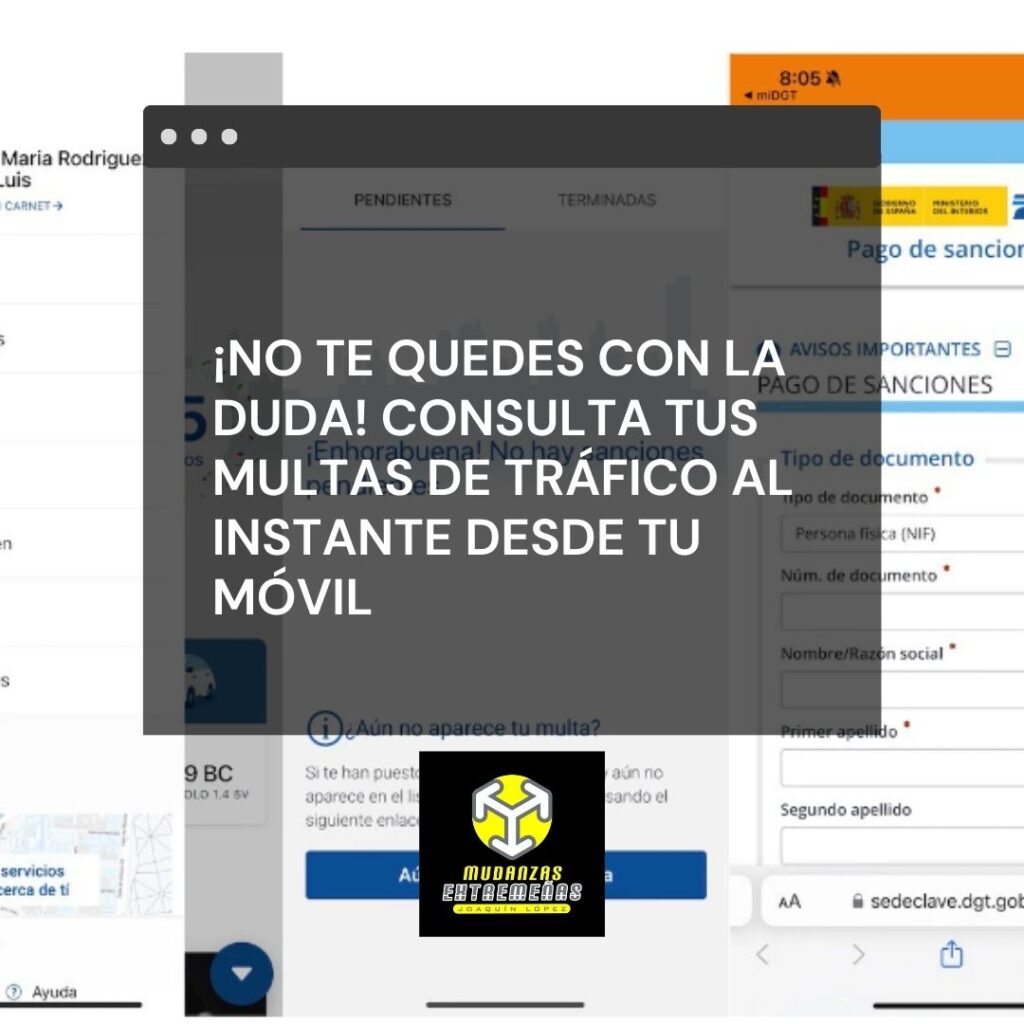Focus the Primer apellido field
The height and width of the screenshot is (1024, 1024).
[x=903, y=768]
